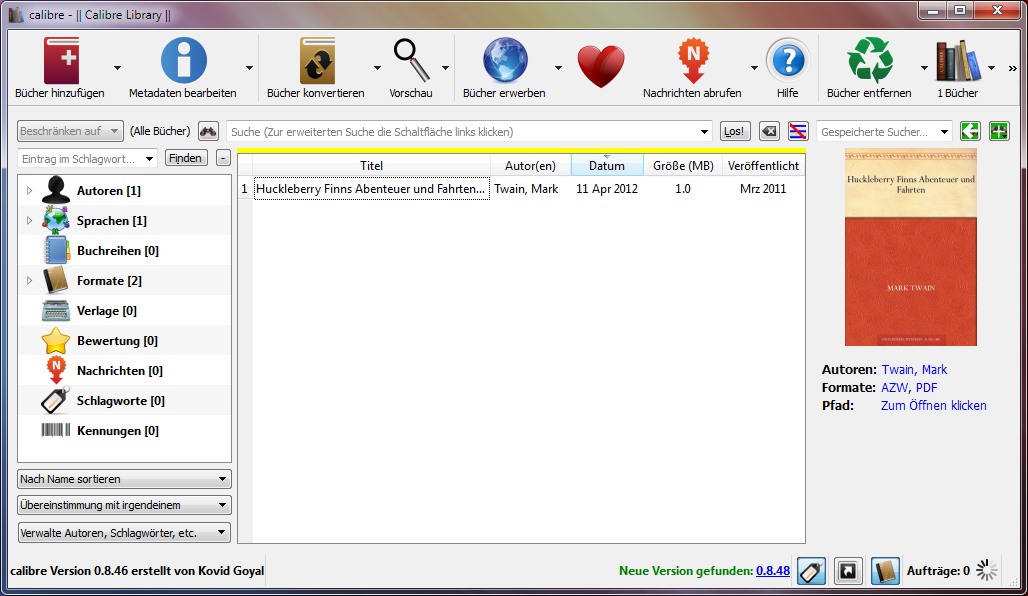
Task: Click the green arrow copy-search icon
Action: [x=970, y=131]
